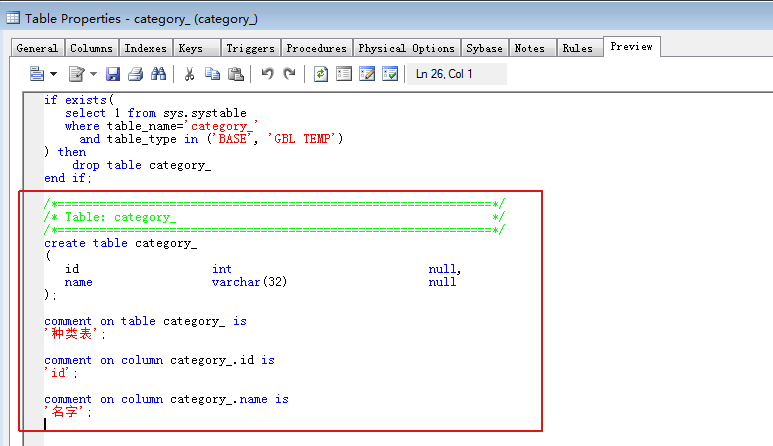Click the active Preview tab
Viewport: 773px width, 446px height.
632,46
